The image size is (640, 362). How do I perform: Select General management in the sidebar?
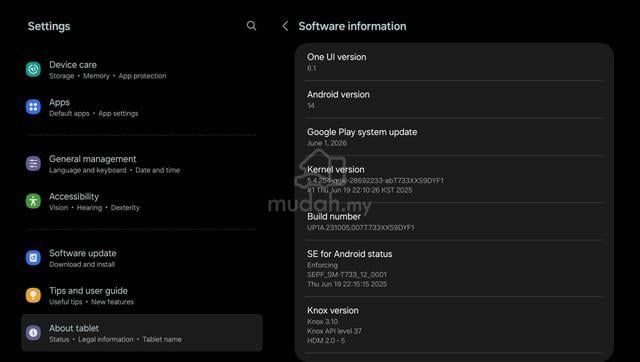coord(142,164)
